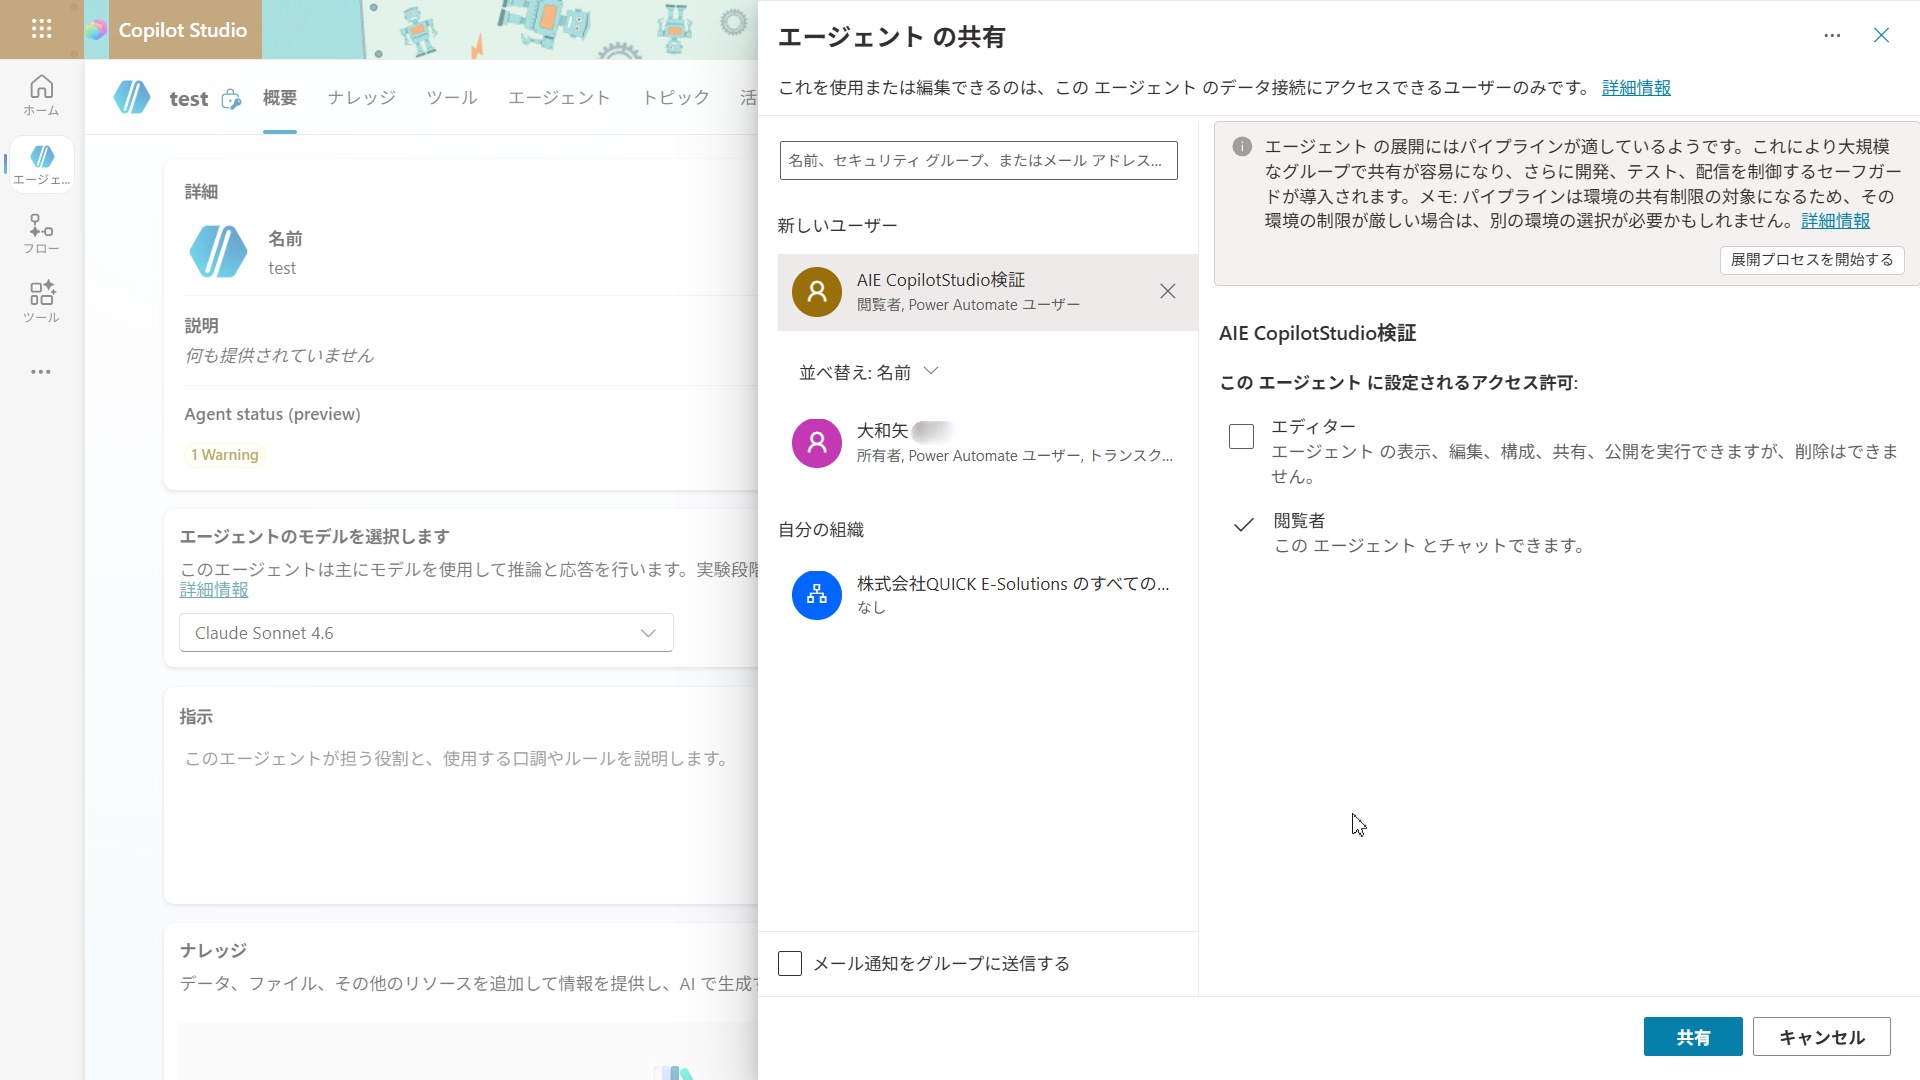Switch to the エージェント tab

point(559,98)
